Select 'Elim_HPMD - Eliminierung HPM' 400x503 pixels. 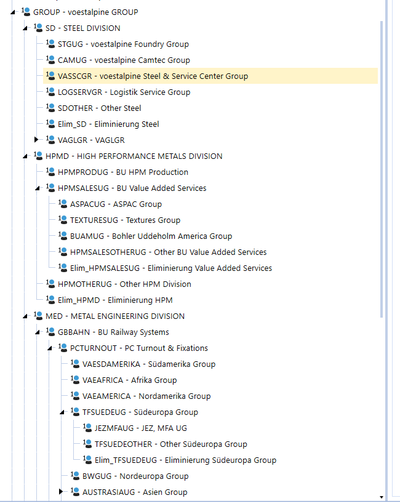pyautogui.click(x=115, y=300)
